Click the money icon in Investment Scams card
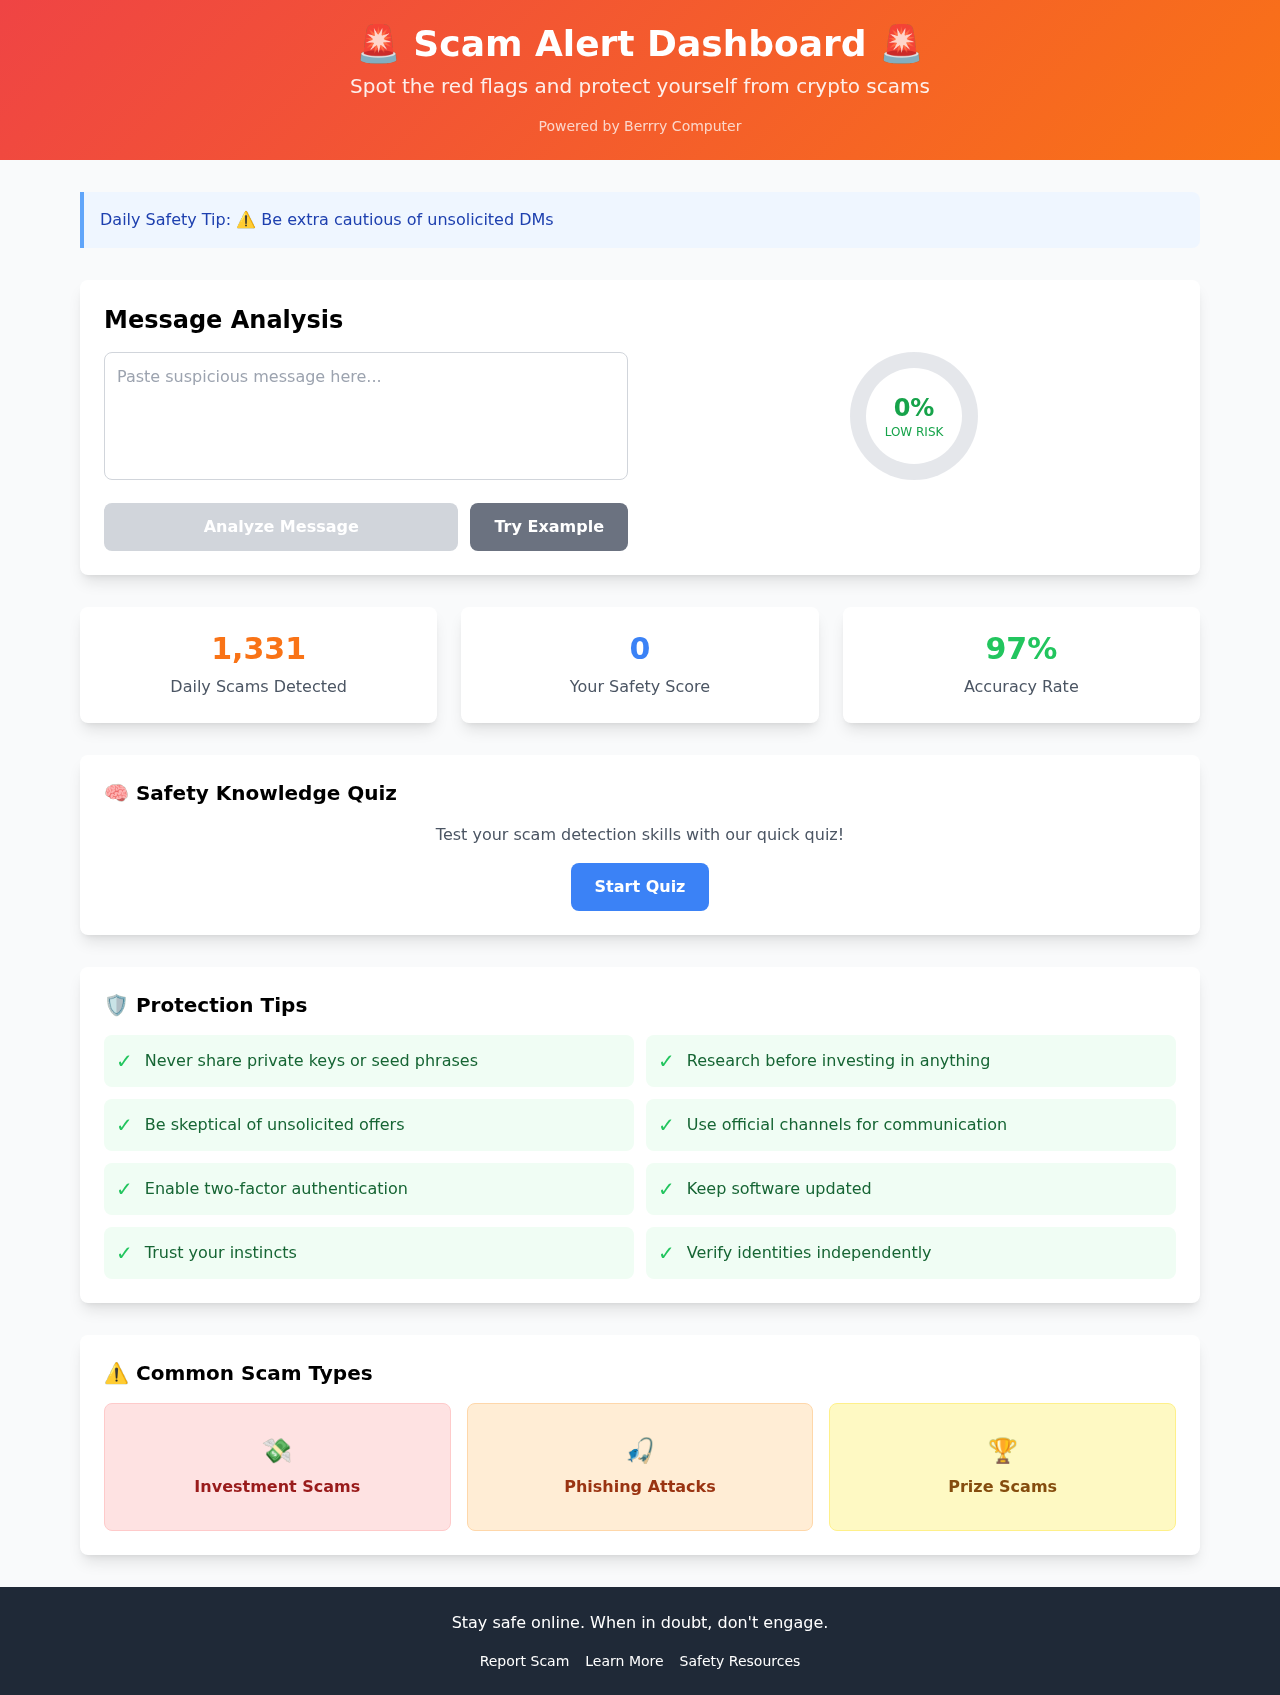The height and width of the screenshot is (1695, 1280). pos(277,1450)
